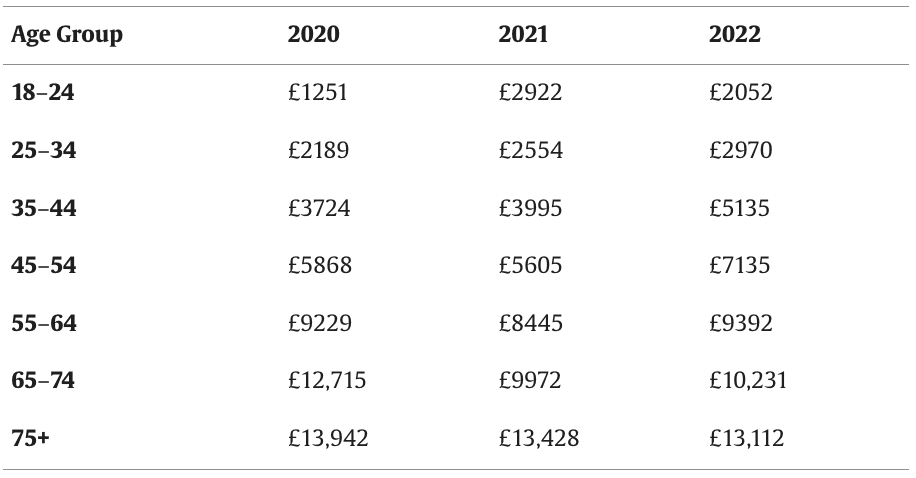The height and width of the screenshot is (478, 916).
Task: Select the 45–54 row label
Action: tap(44, 266)
